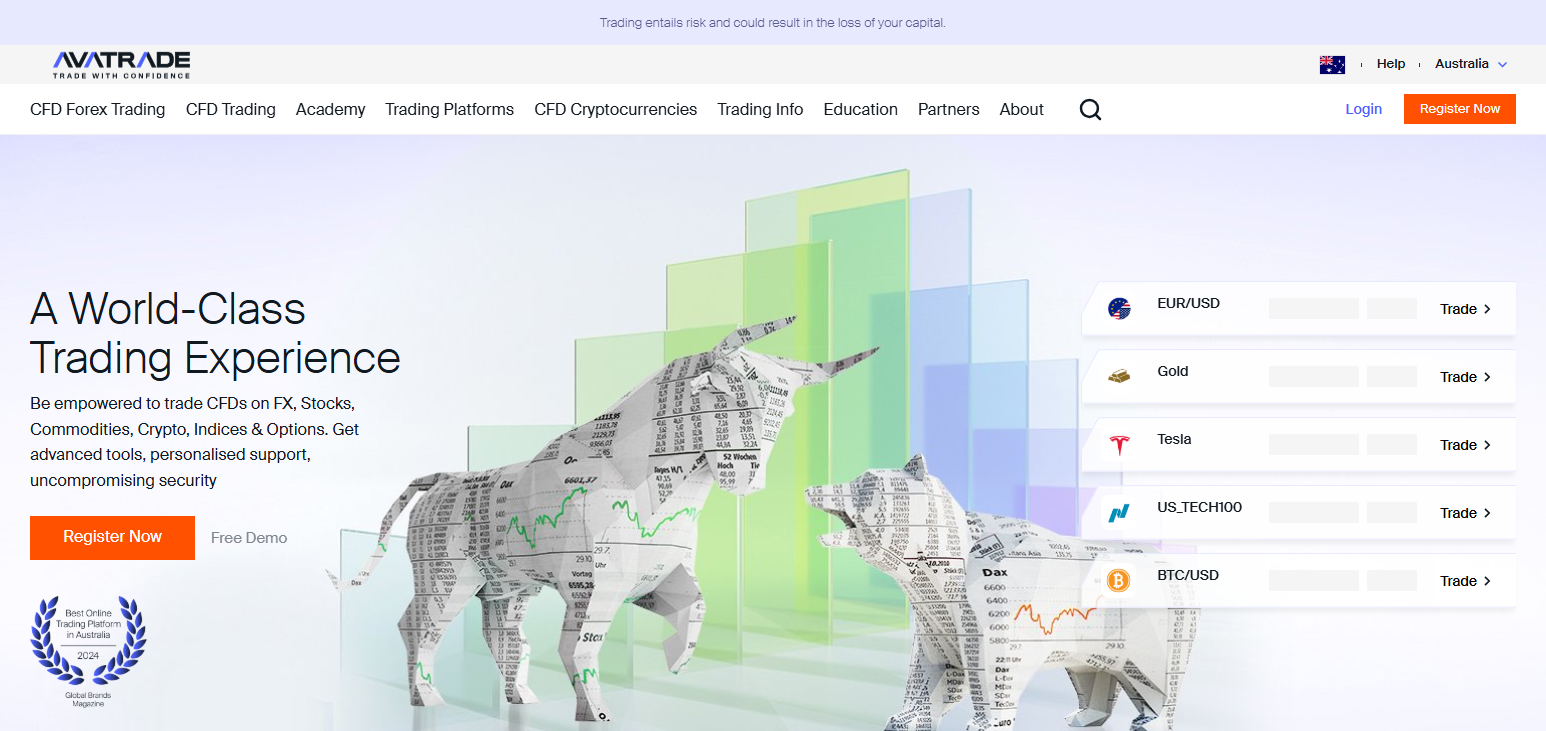The width and height of the screenshot is (1546, 731).
Task: Click the Tesla logo icon
Action: [x=1119, y=445]
